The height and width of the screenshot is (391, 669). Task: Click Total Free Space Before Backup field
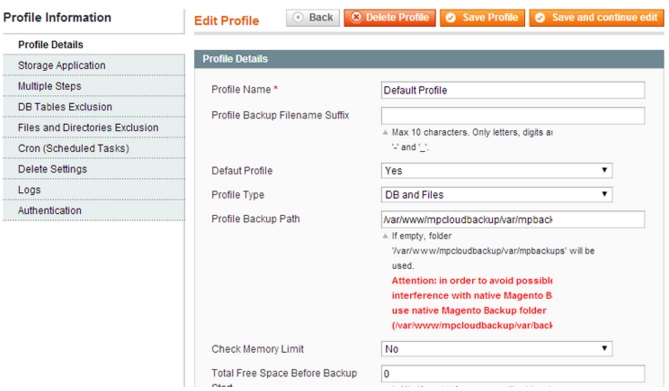[512, 373]
